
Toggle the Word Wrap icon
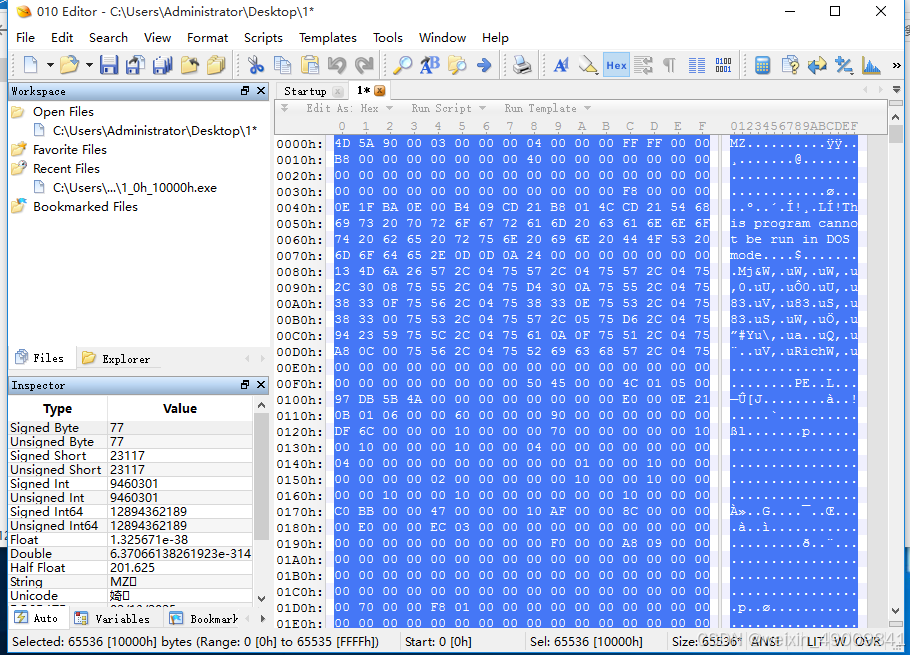643,65
